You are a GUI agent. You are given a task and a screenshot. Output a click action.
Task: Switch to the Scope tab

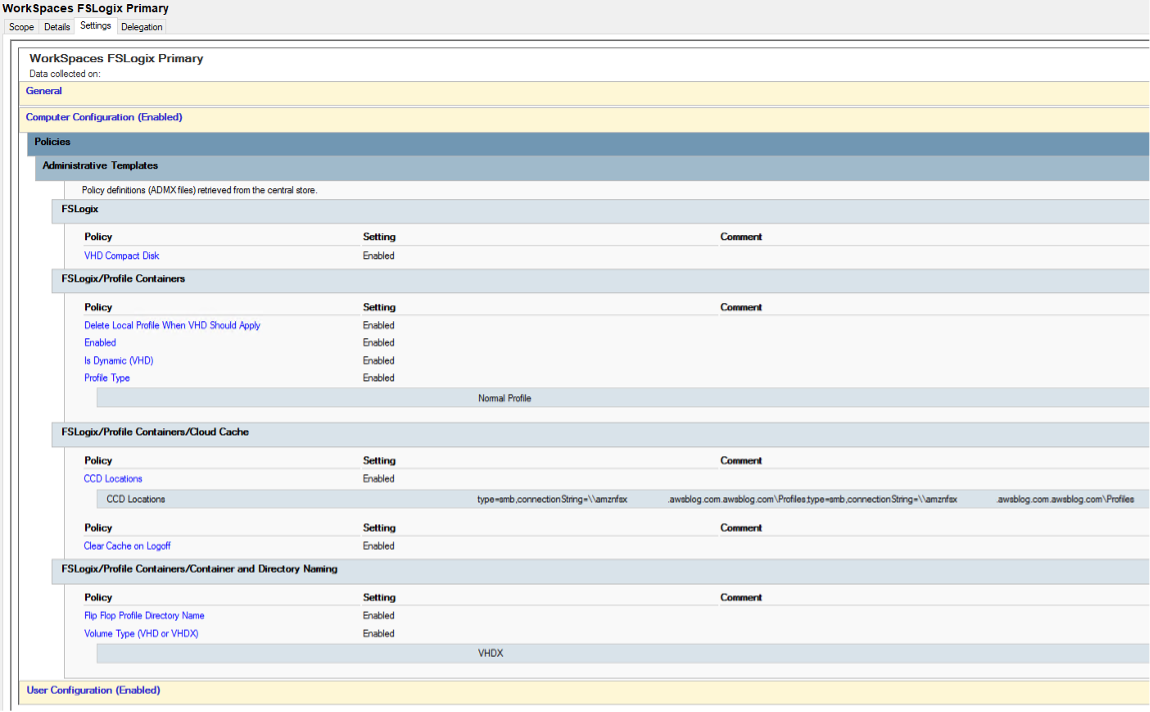pos(21,27)
